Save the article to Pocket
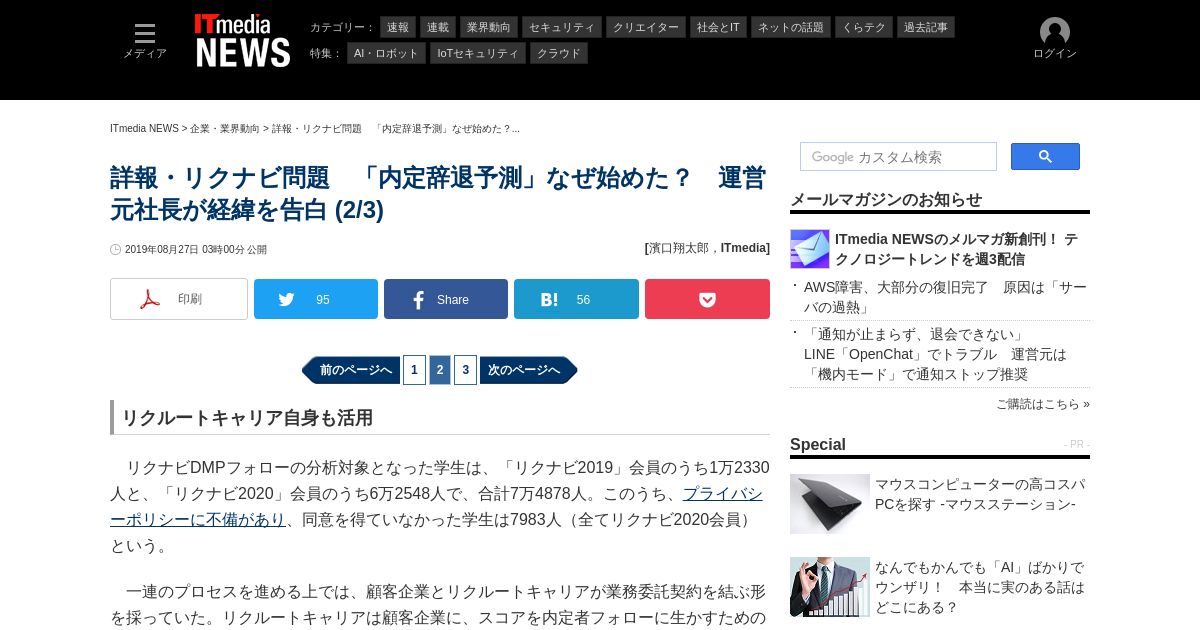Image resolution: width=1200 pixels, height=630 pixels. pyautogui.click(x=707, y=299)
